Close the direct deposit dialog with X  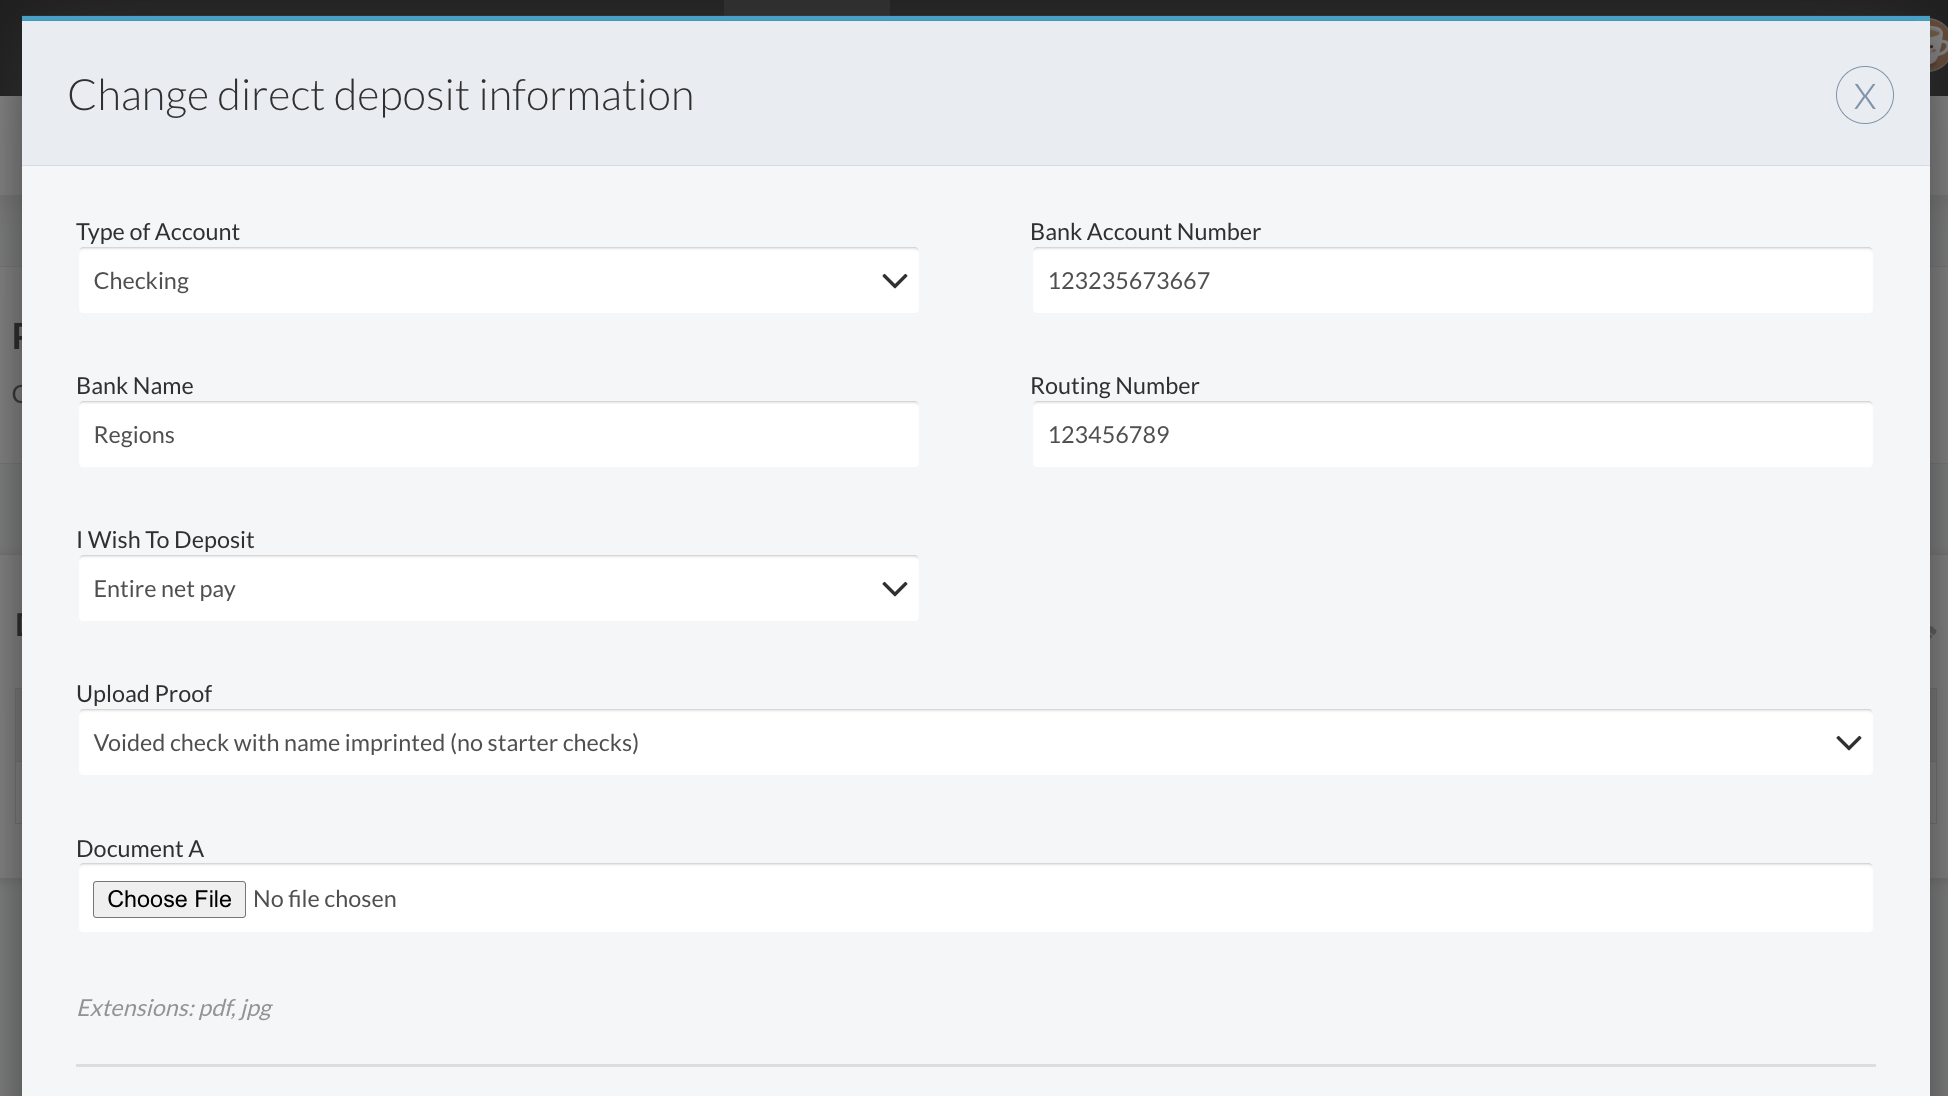pos(1864,96)
